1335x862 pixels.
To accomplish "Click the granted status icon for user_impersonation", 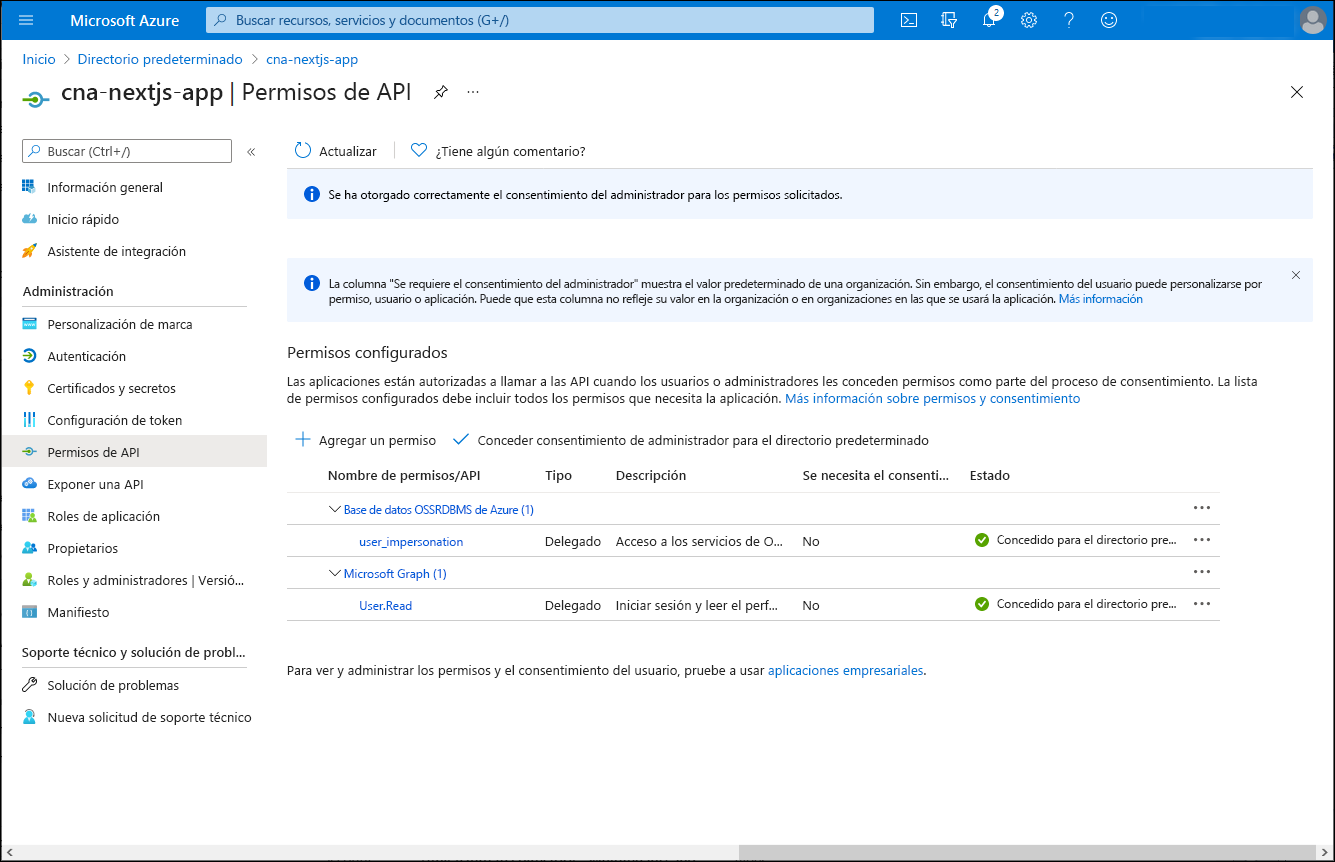I will click(982, 540).
